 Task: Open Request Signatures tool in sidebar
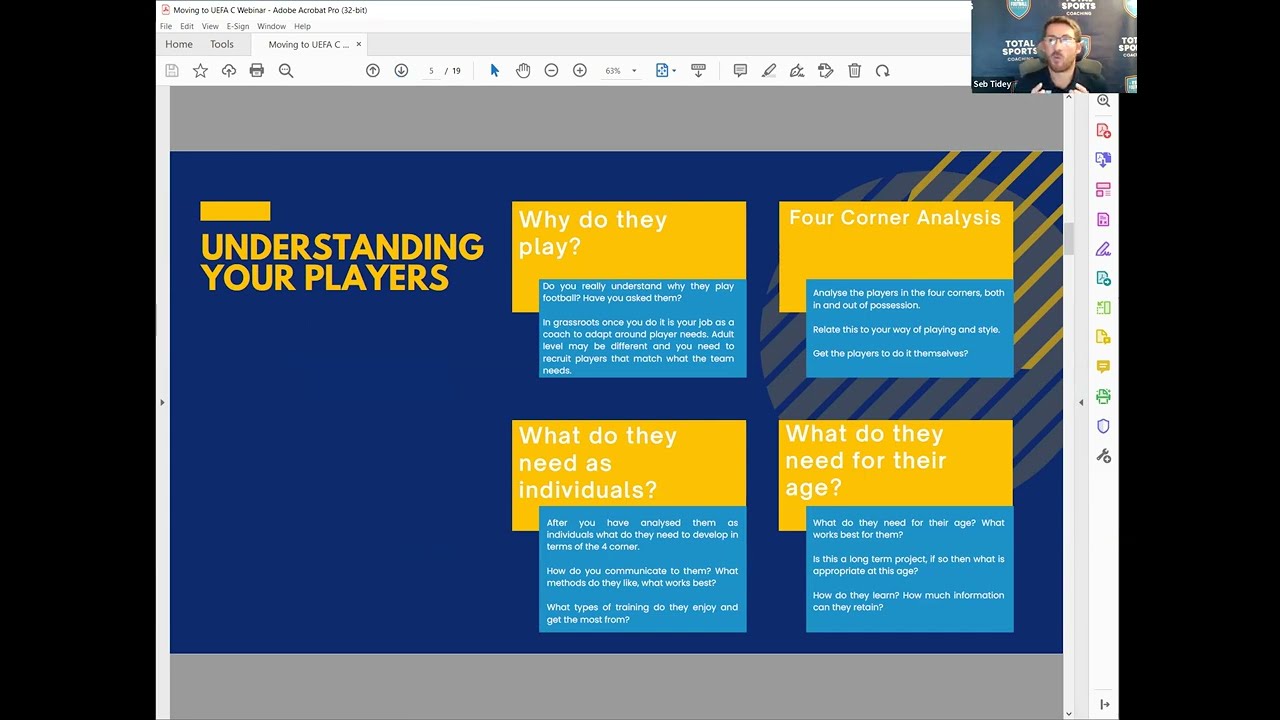tap(1104, 278)
